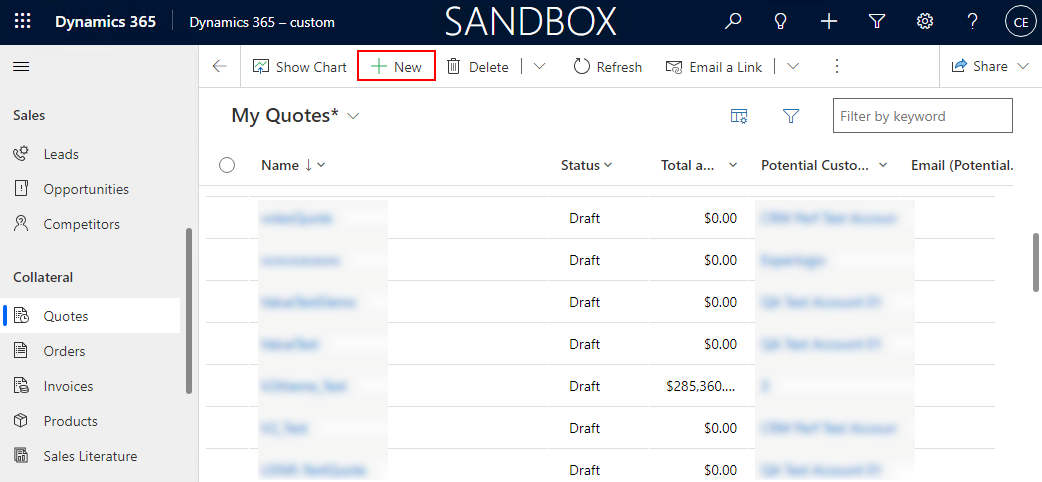Open advanced find funnel icon in header

[877, 22]
